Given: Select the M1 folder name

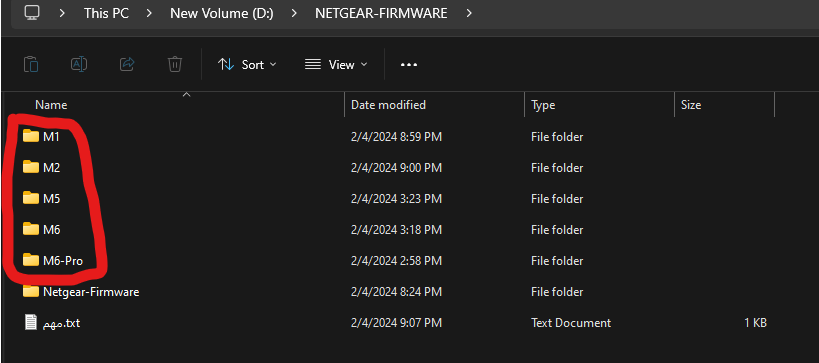Looking at the screenshot, I should coord(51,137).
